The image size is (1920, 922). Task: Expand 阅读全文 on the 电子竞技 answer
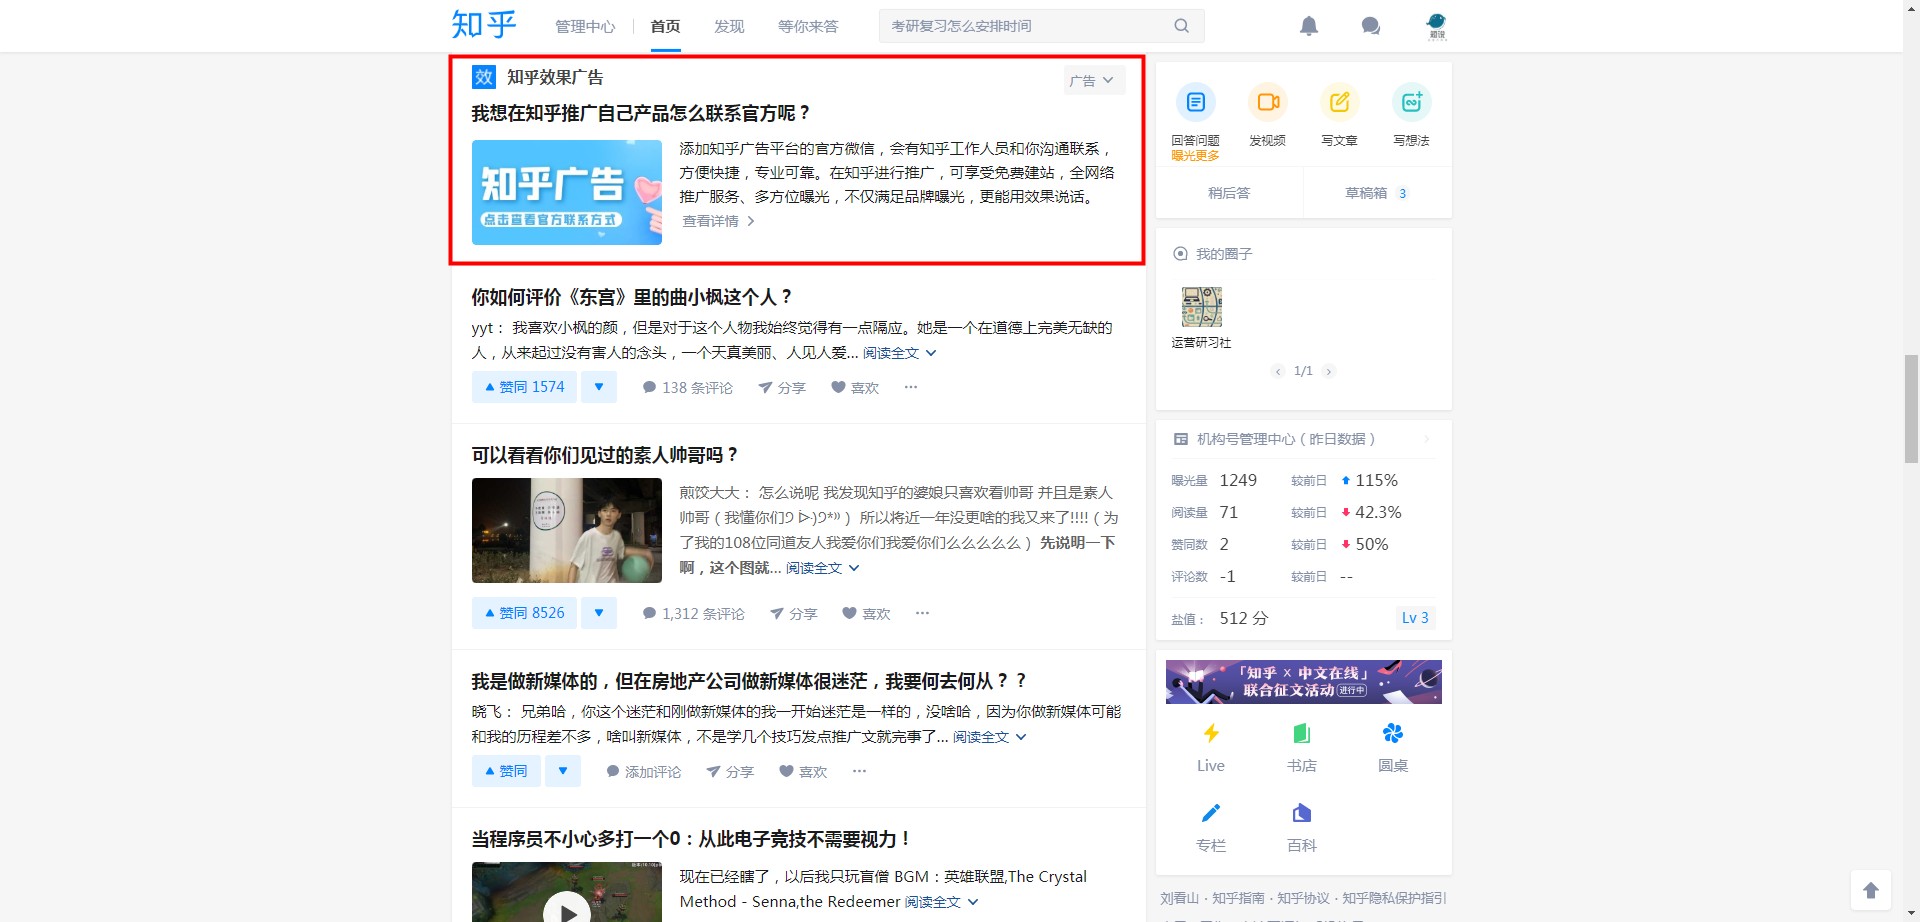pyautogui.click(x=942, y=902)
